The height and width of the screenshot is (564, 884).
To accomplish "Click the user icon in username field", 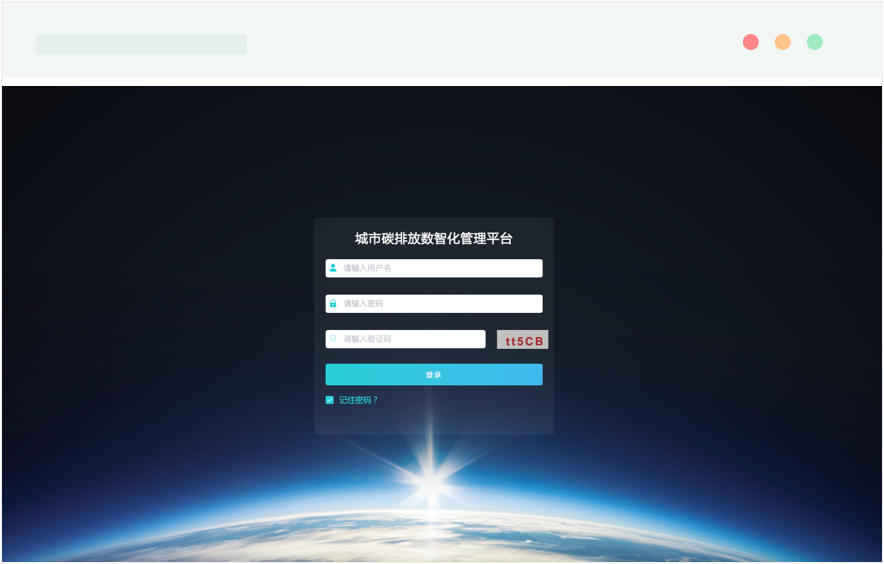I will click(333, 268).
